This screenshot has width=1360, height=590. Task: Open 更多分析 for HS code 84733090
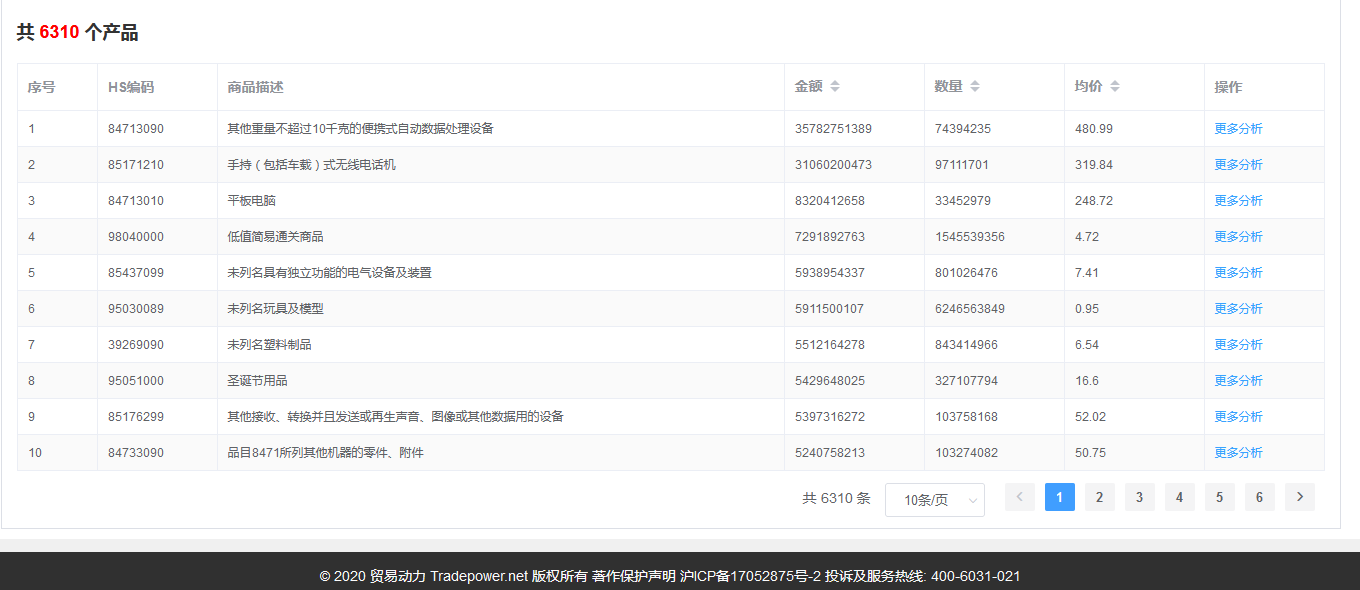click(1238, 453)
